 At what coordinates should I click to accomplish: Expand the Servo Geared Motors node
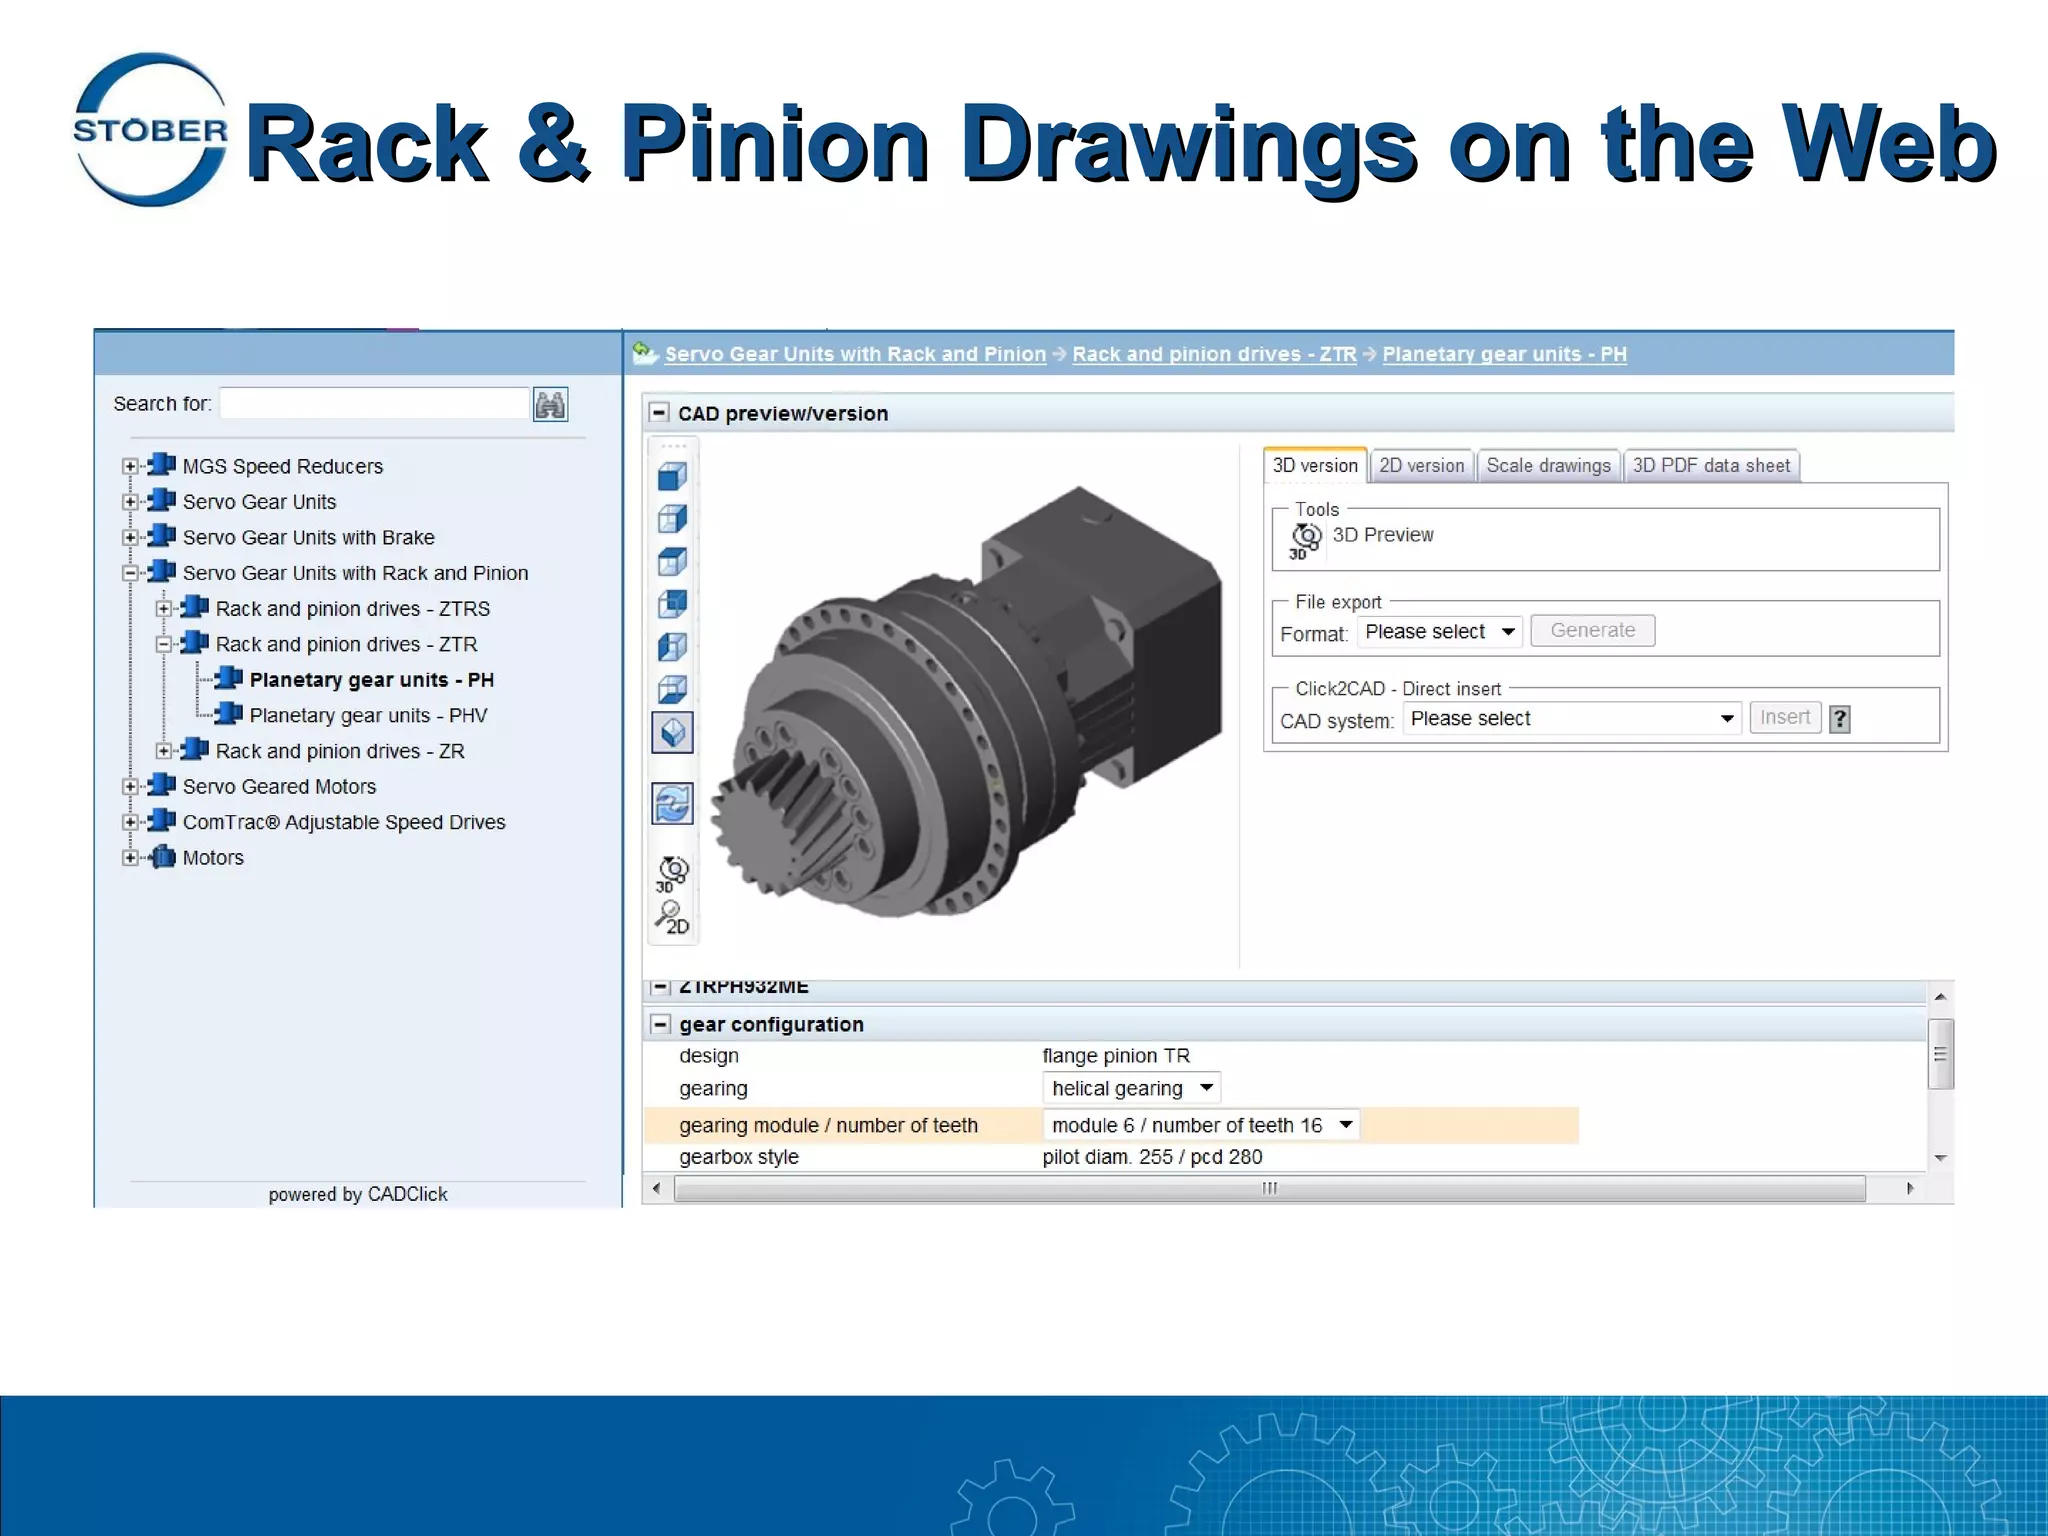click(130, 787)
